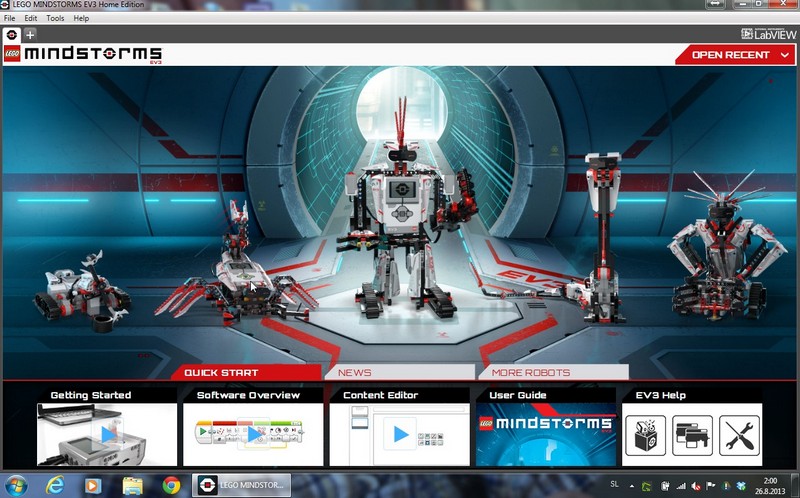Click the Content Editor heading
The image size is (800, 498).
[381, 395]
